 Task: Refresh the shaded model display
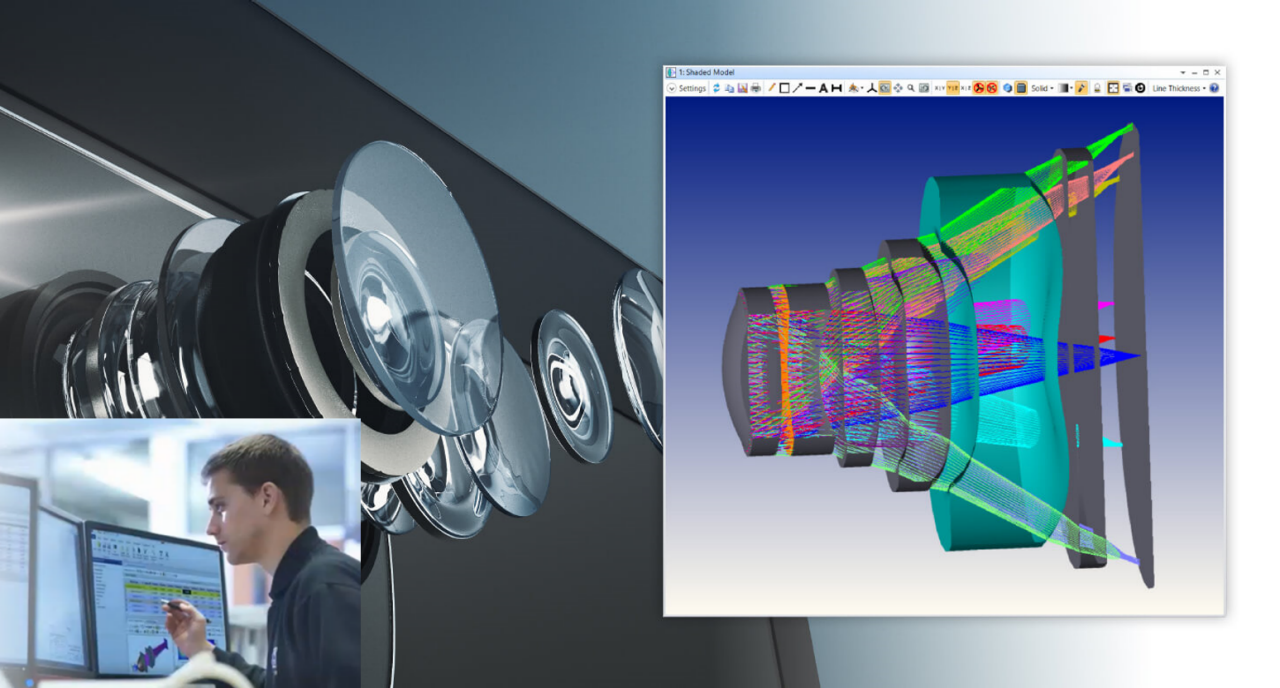[718, 88]
